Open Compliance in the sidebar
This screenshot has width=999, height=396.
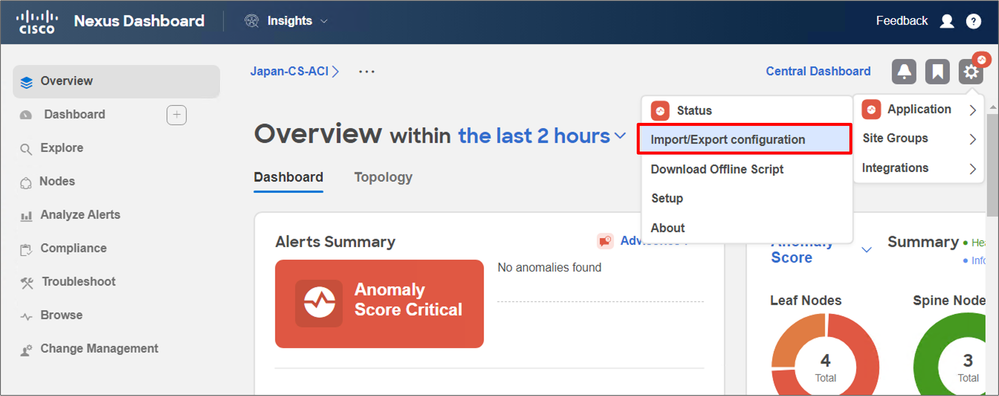pyautogui.click(x=73, y=248)
